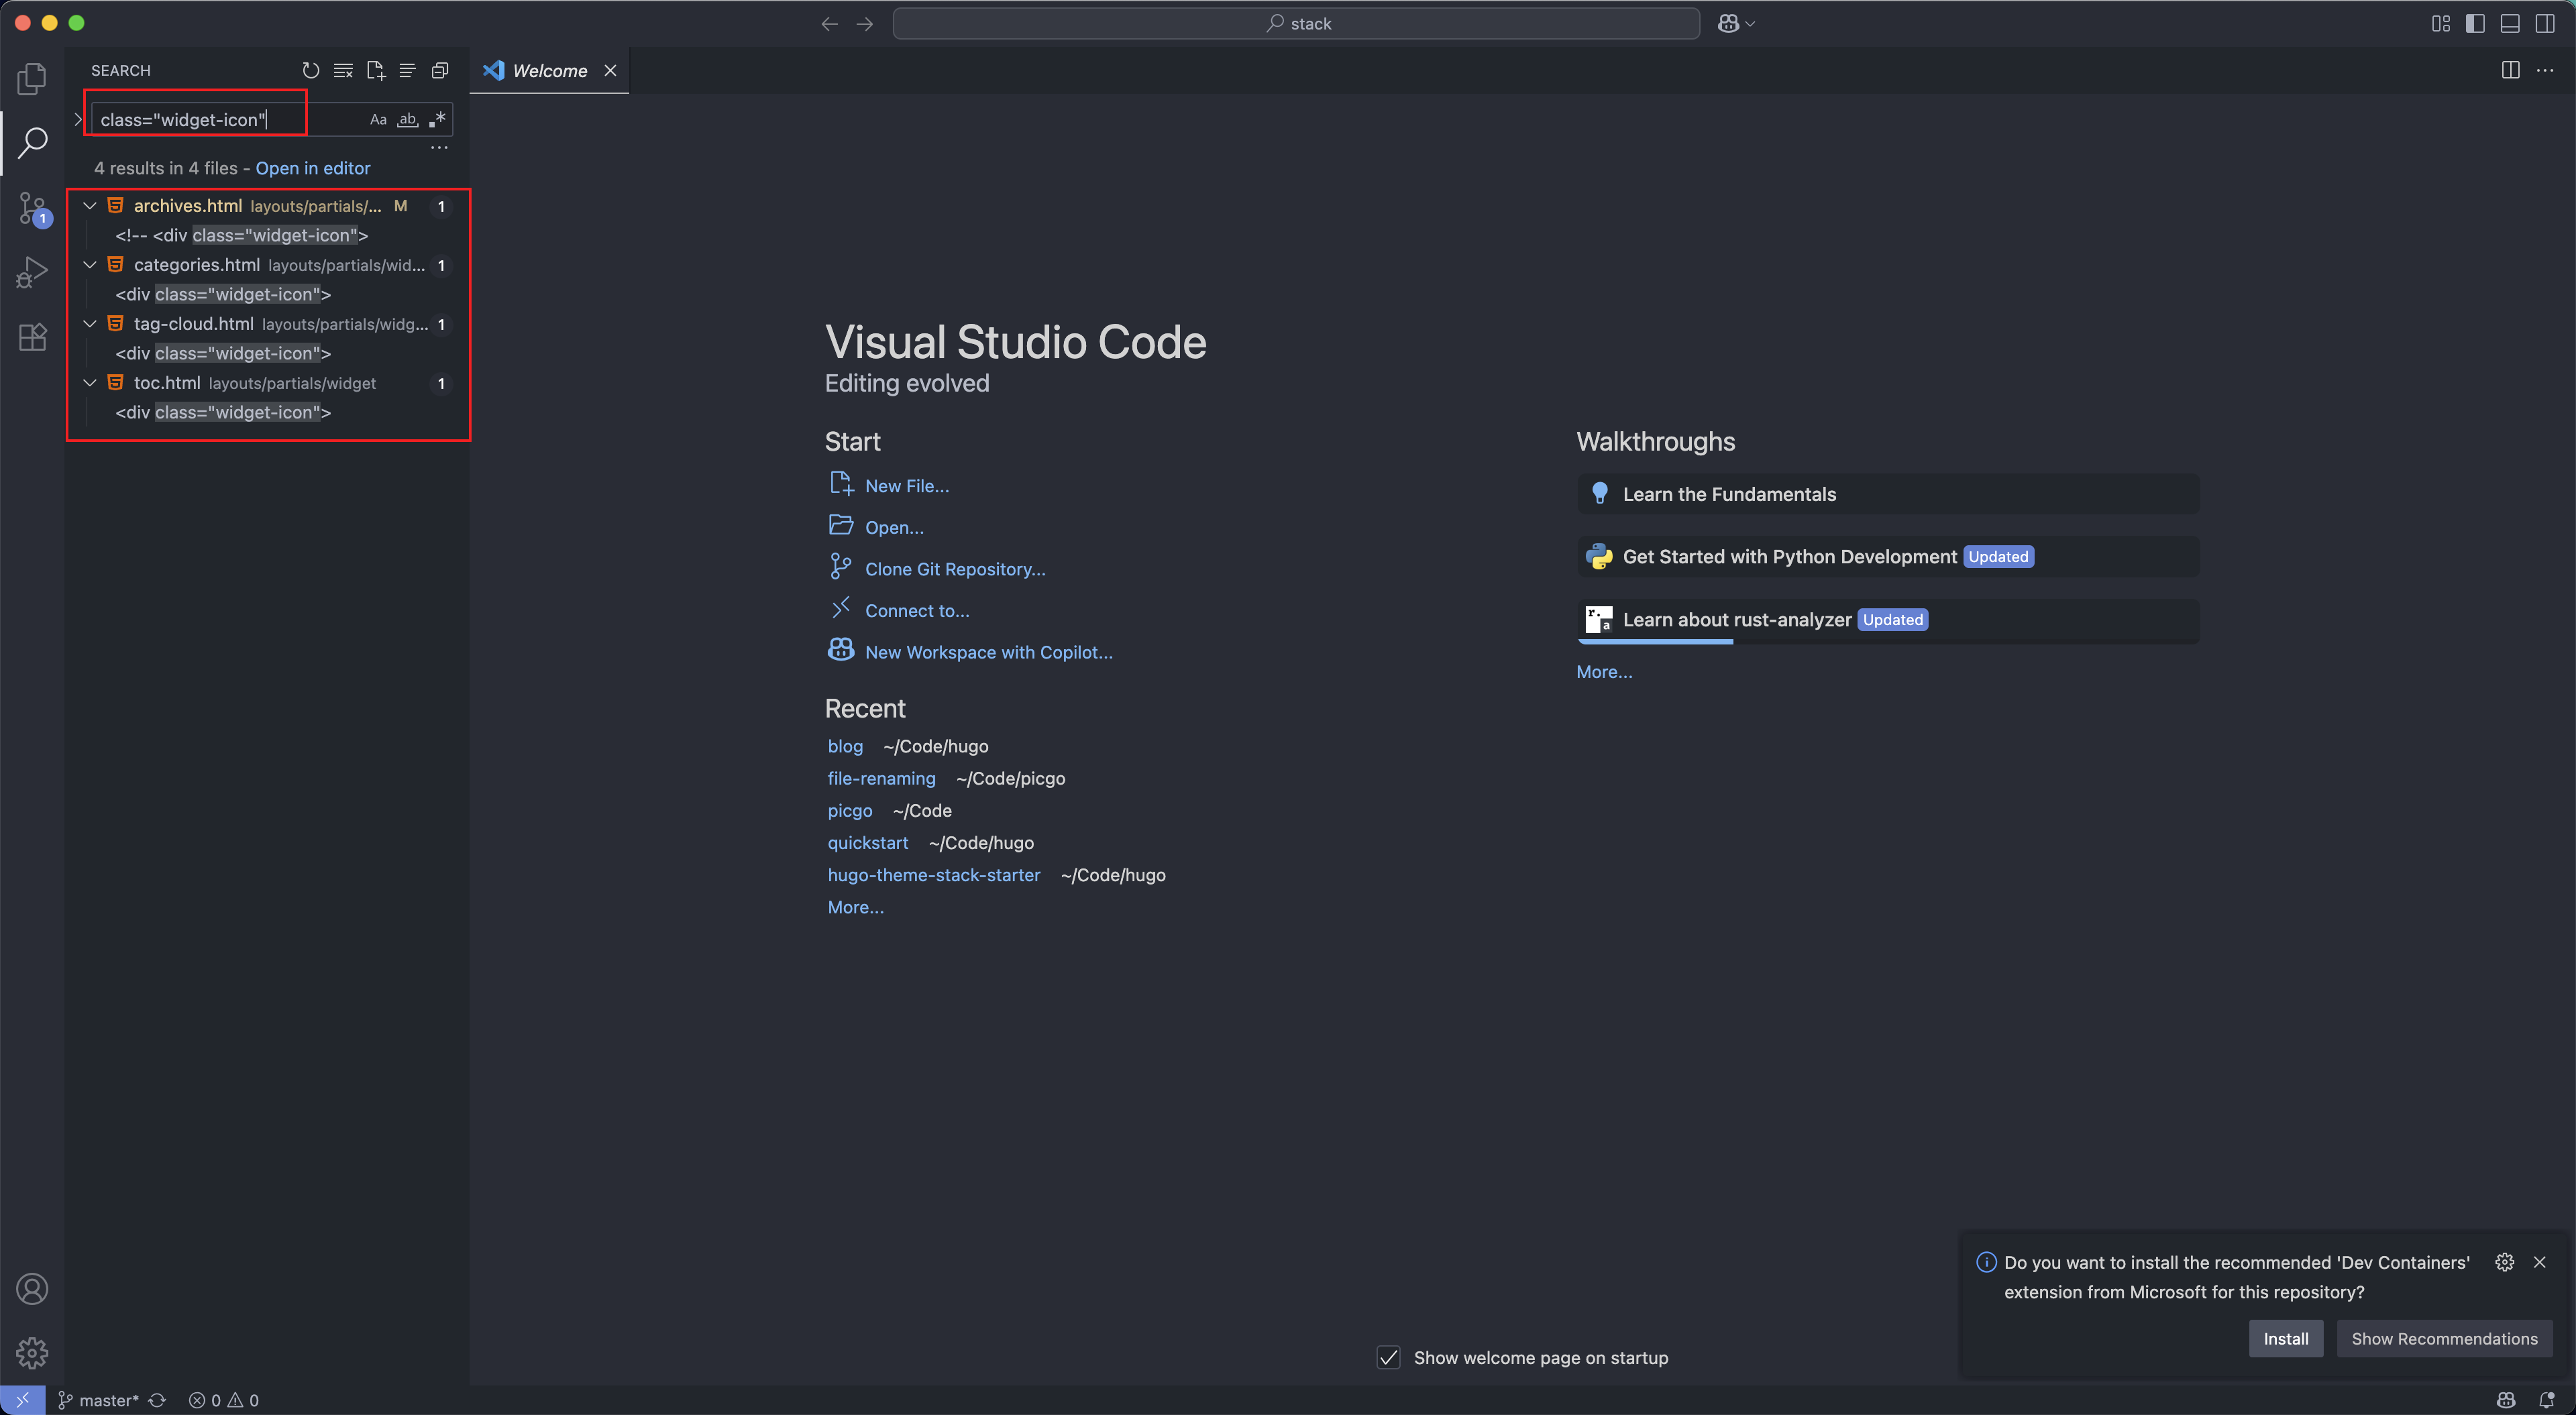Collapse all search results
Screen dimensions: 2576x1415
tap(440, 70)
